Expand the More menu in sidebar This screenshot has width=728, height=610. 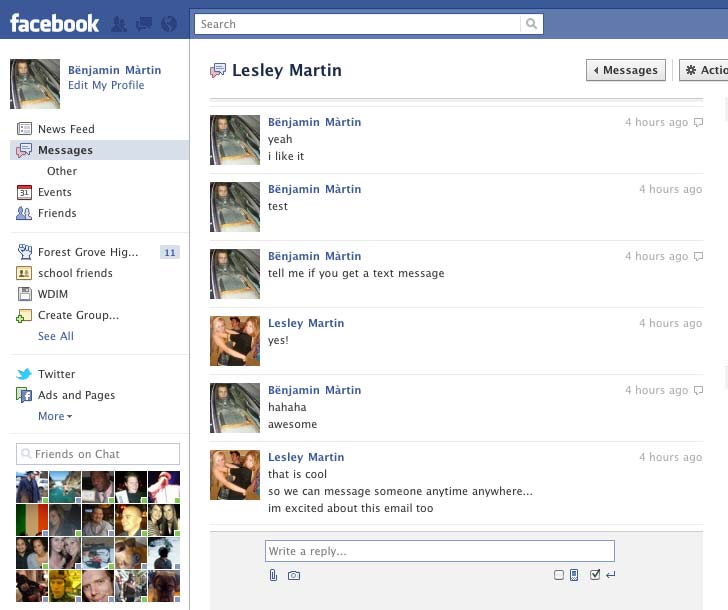click(55, 416)
